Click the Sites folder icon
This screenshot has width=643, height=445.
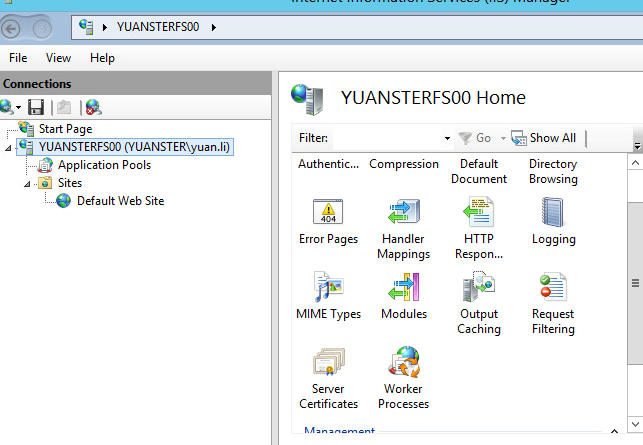pyautogui.click(x=45, y=183)
